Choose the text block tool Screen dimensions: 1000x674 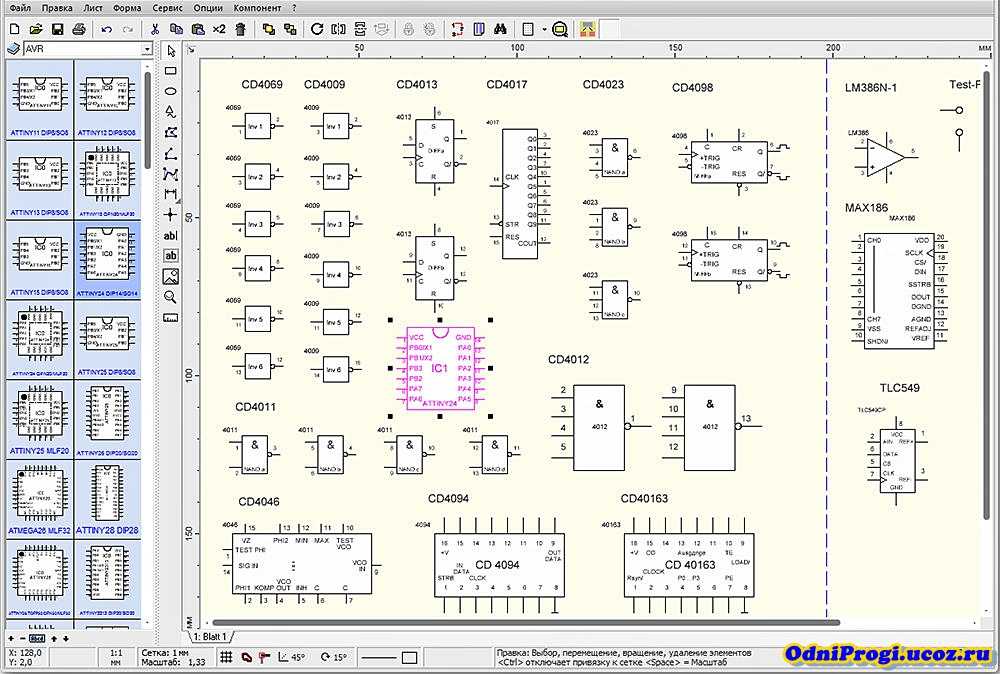[170, 256]
